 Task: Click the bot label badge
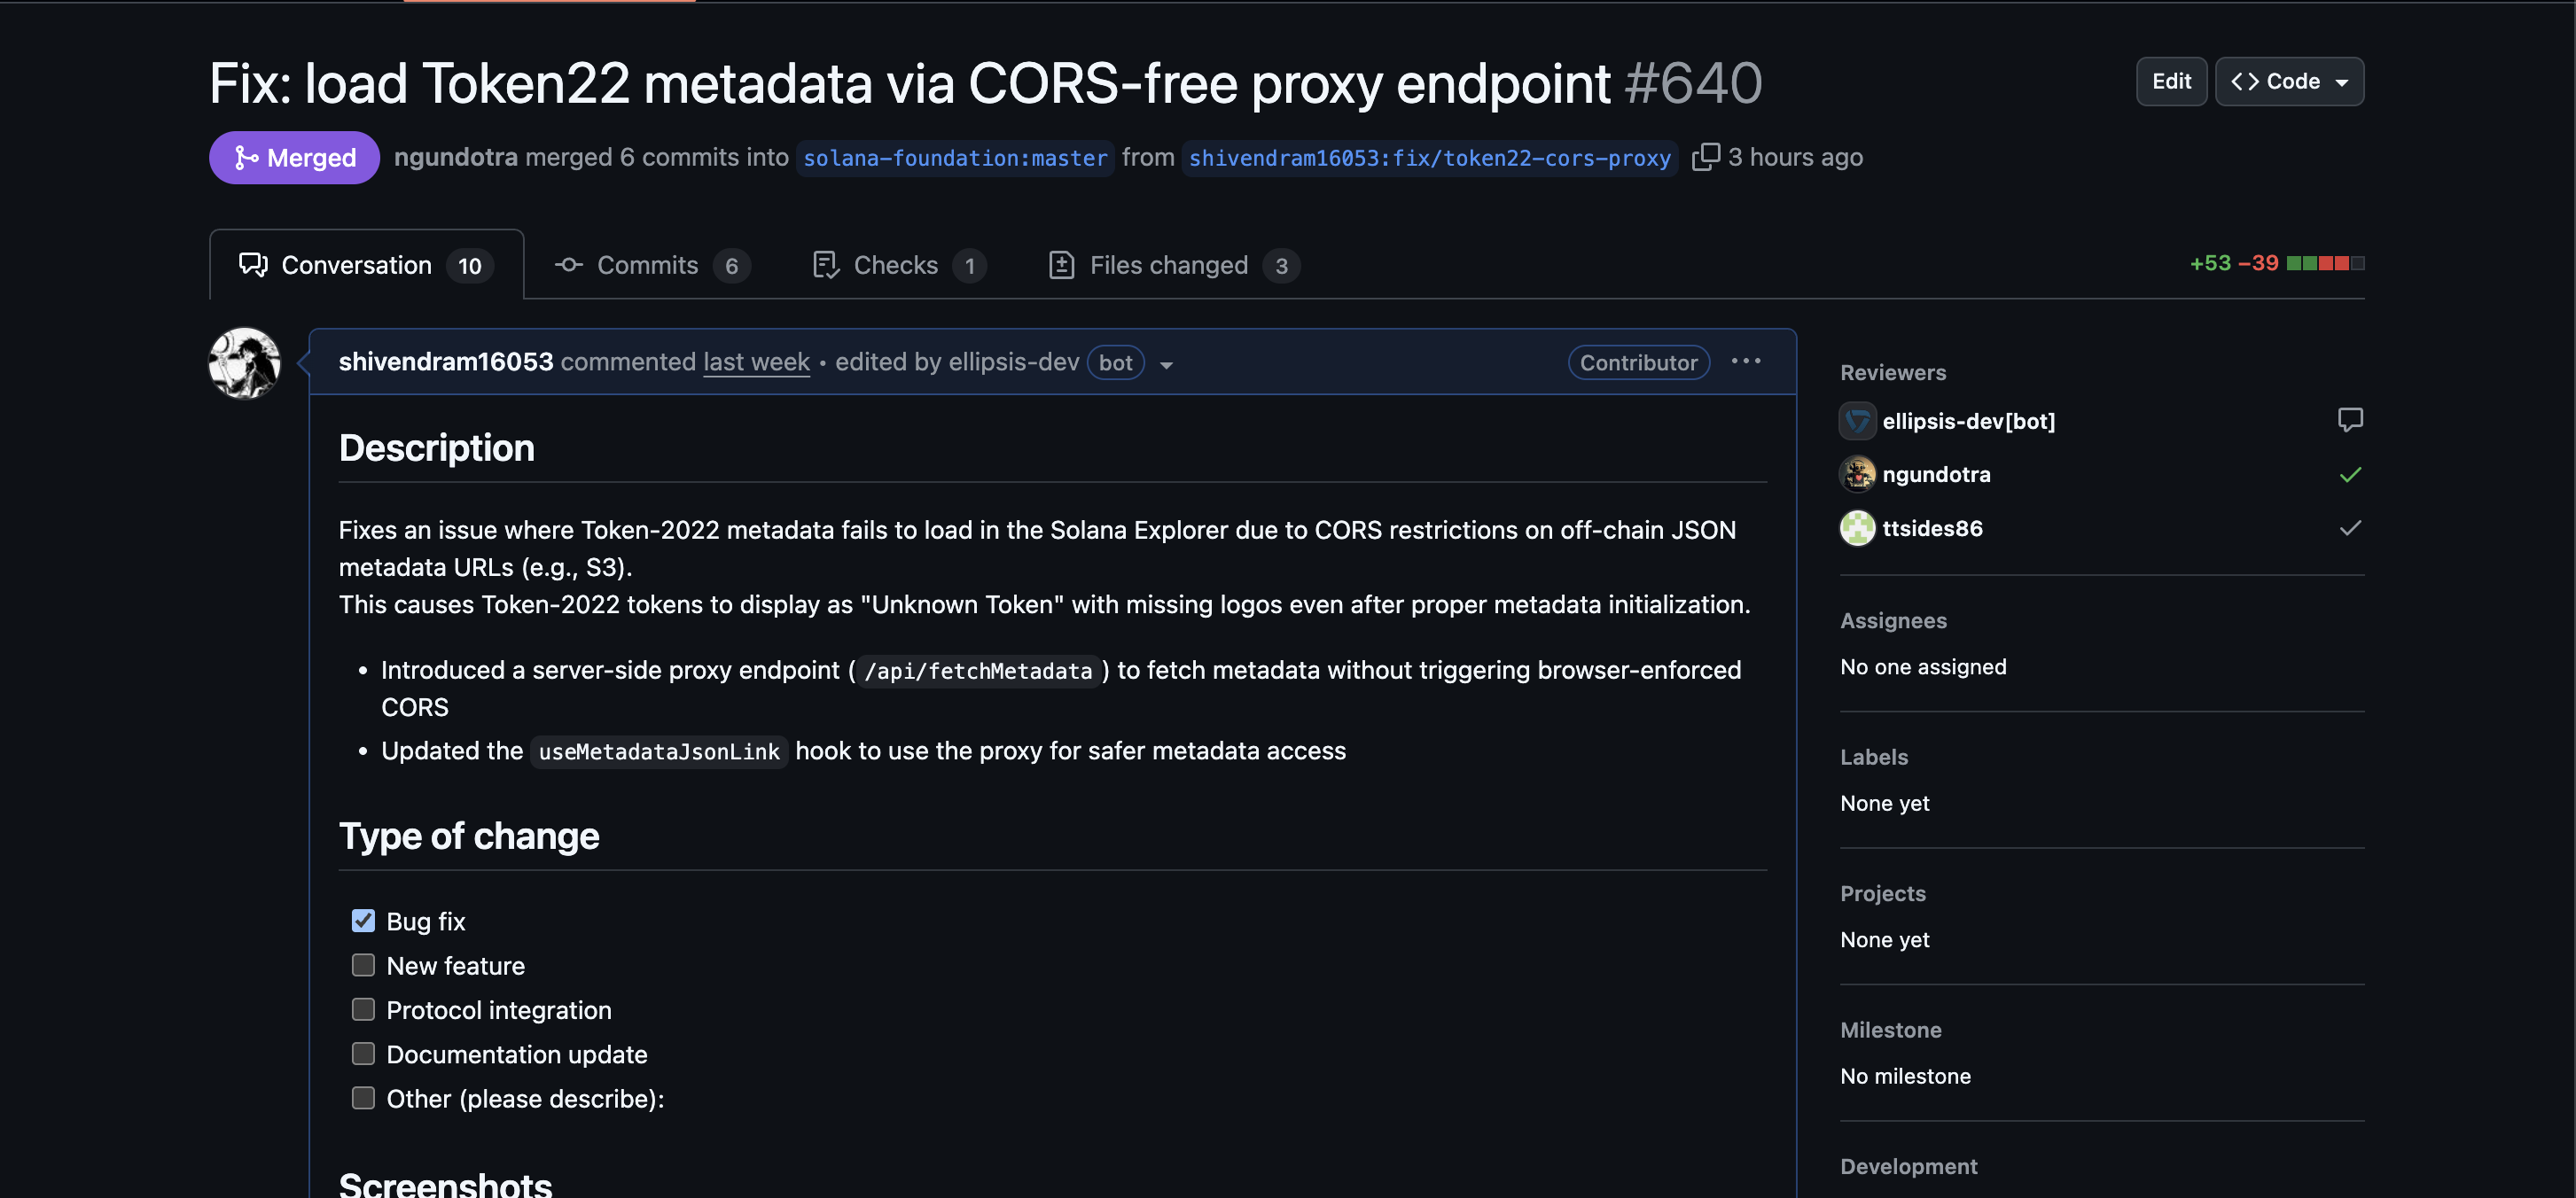point(1115,362)
